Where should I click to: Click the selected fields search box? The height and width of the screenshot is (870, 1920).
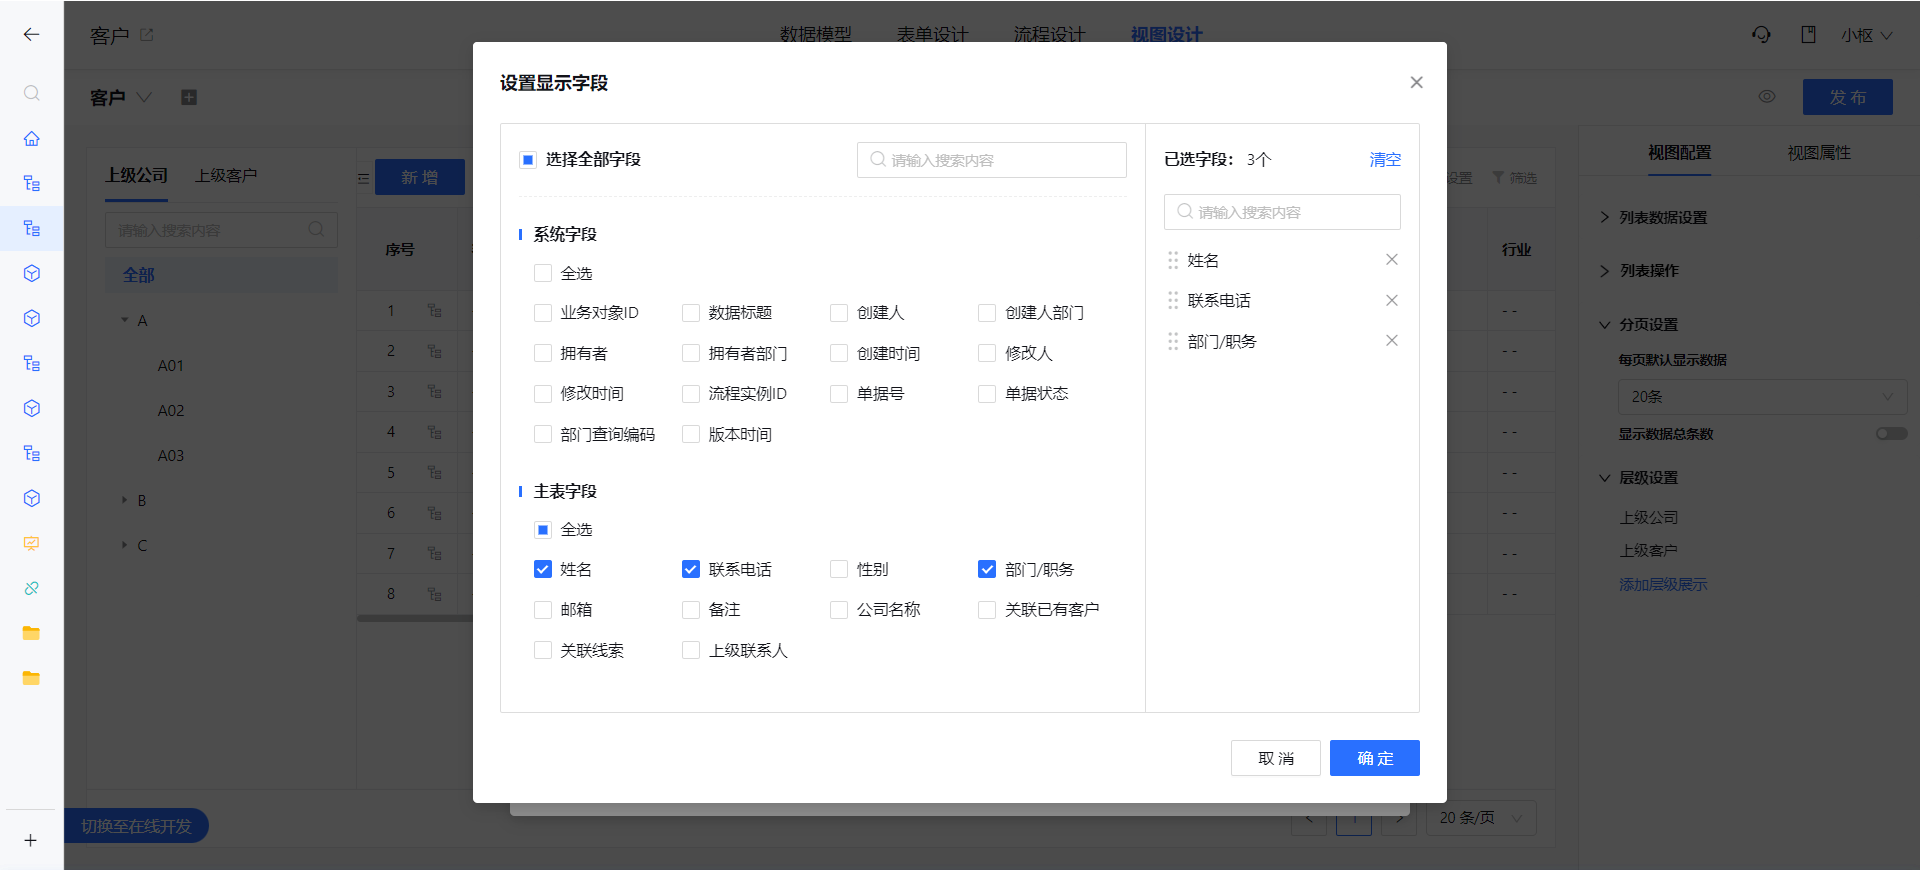[x=1282, y=212]
